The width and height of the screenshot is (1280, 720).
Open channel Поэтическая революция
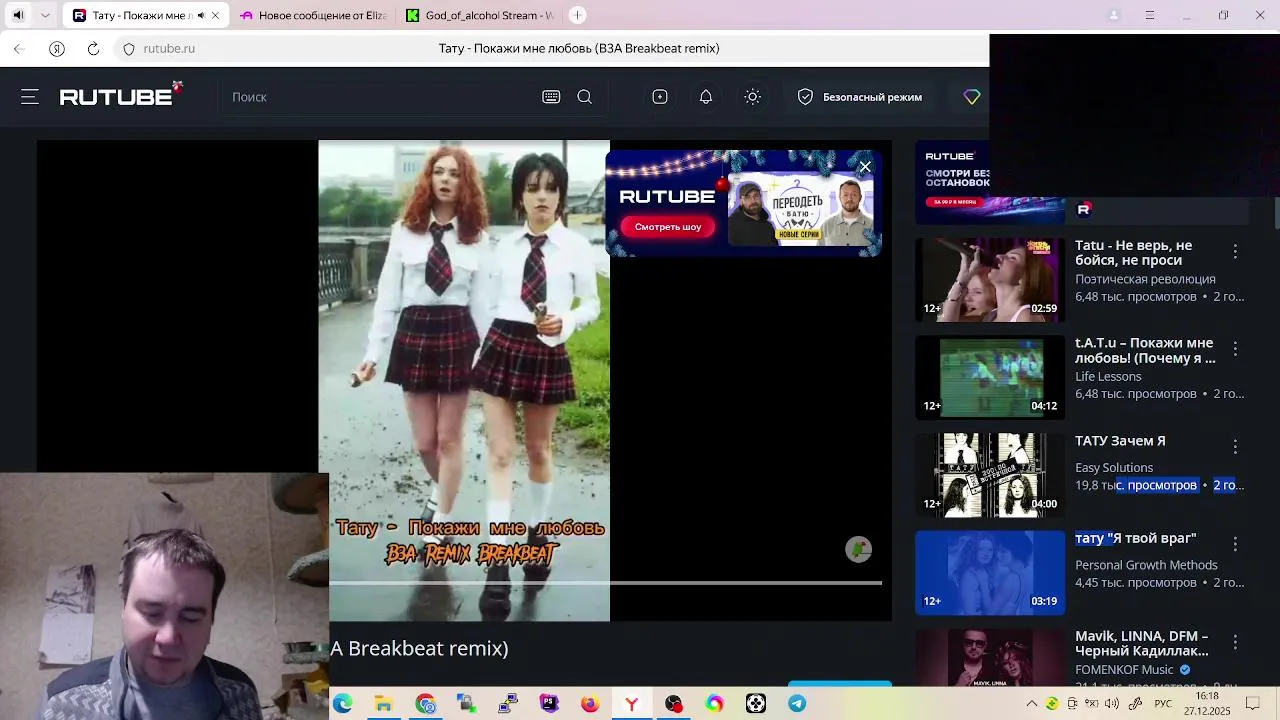[x=1145, y=279]
